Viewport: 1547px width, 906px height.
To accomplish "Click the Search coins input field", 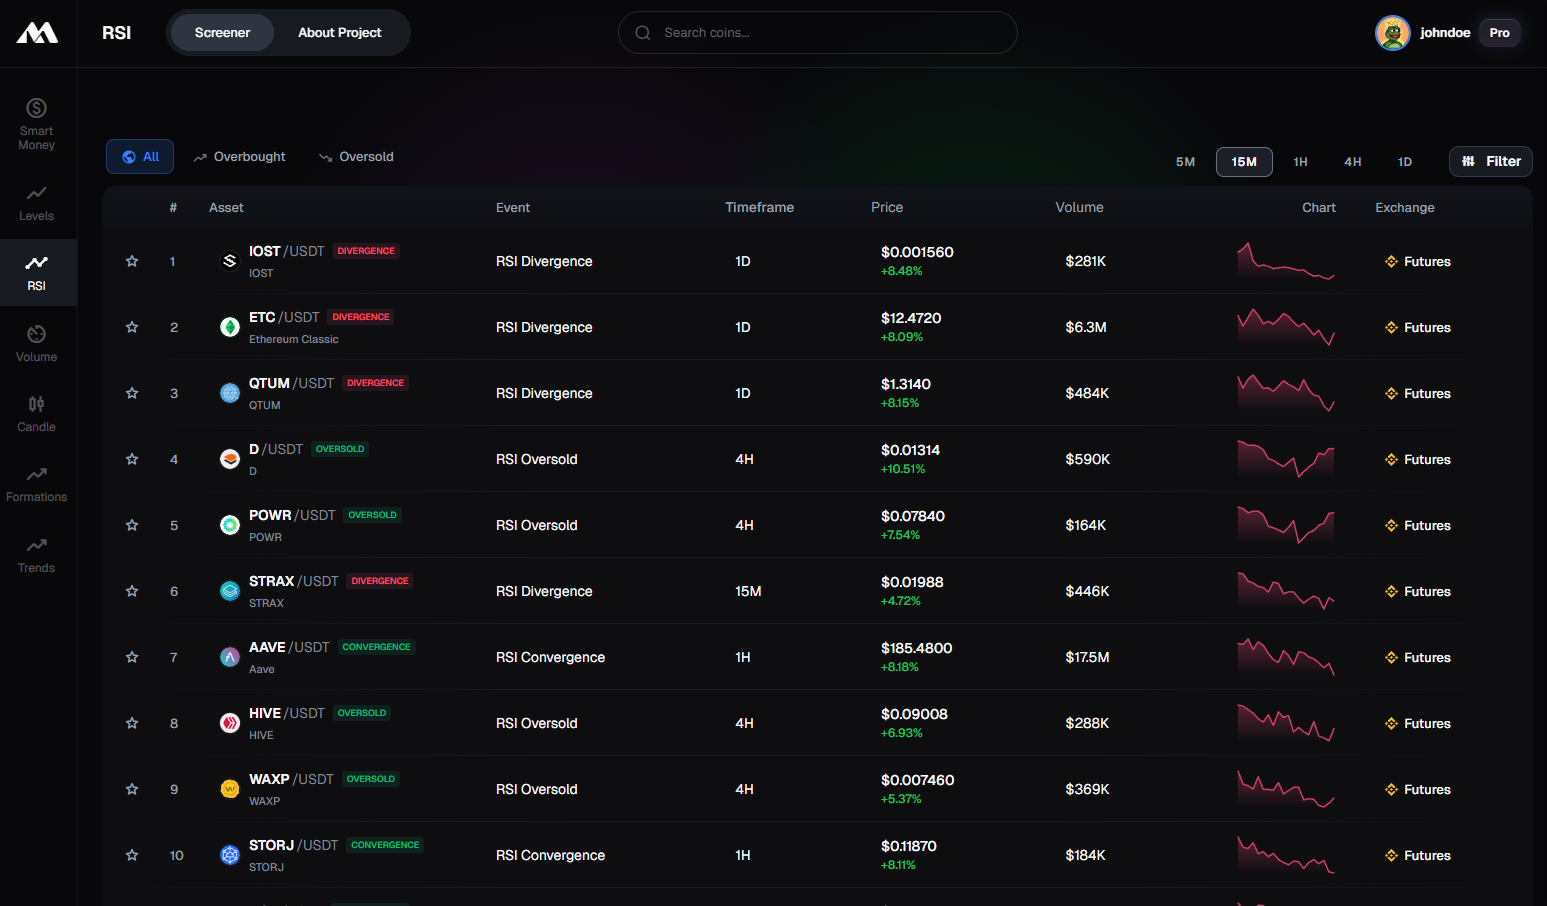I will tap(817, 33).
